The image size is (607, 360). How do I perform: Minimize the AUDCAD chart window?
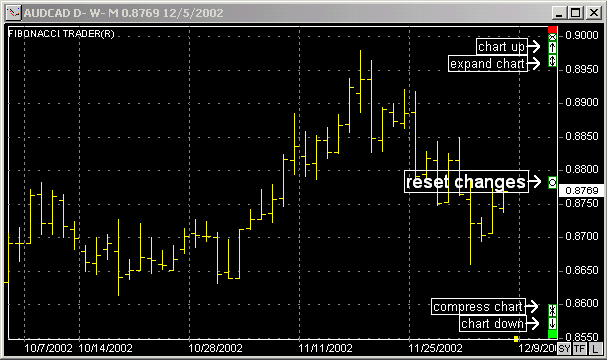coord(559,13)
